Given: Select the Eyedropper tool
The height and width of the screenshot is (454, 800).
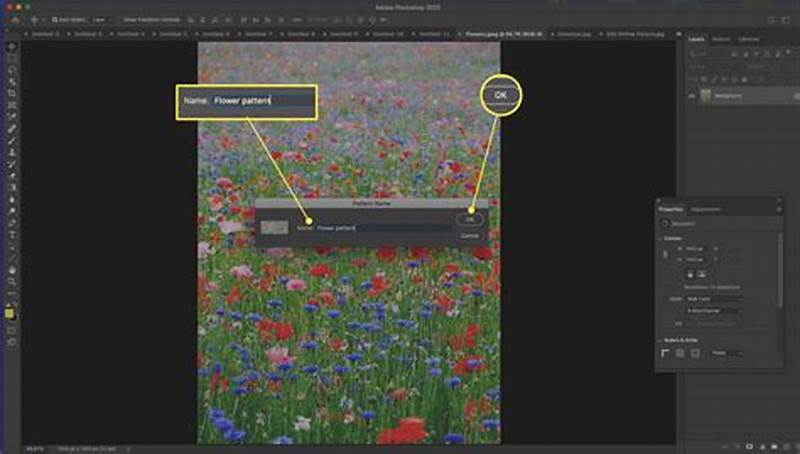Looking at the screenshot, I should point(12,117).
